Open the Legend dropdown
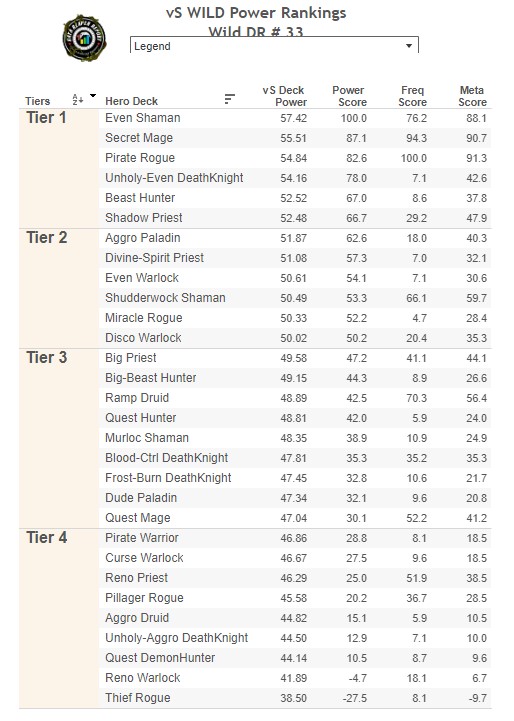Image resolution: width=514 pixels, height=721 pixels. click(274, 46)
